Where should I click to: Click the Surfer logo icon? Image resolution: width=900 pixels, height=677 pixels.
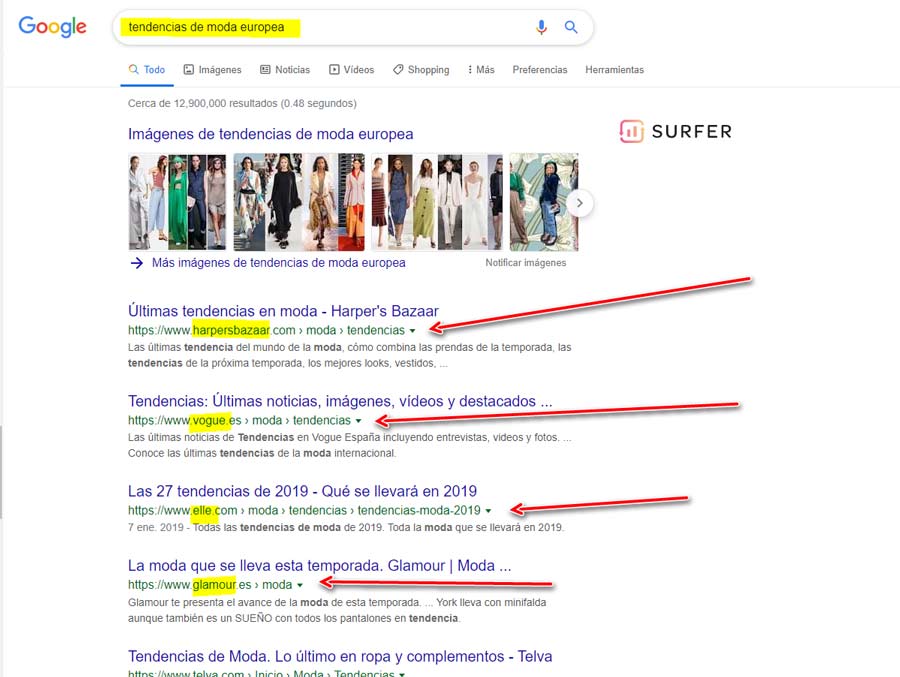[631, 131]
